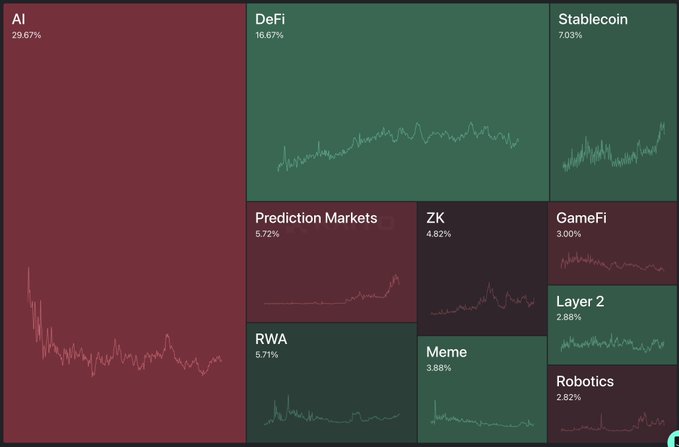Click the Meme sector title
Screen dimensions: 679x447
[446, 352]
